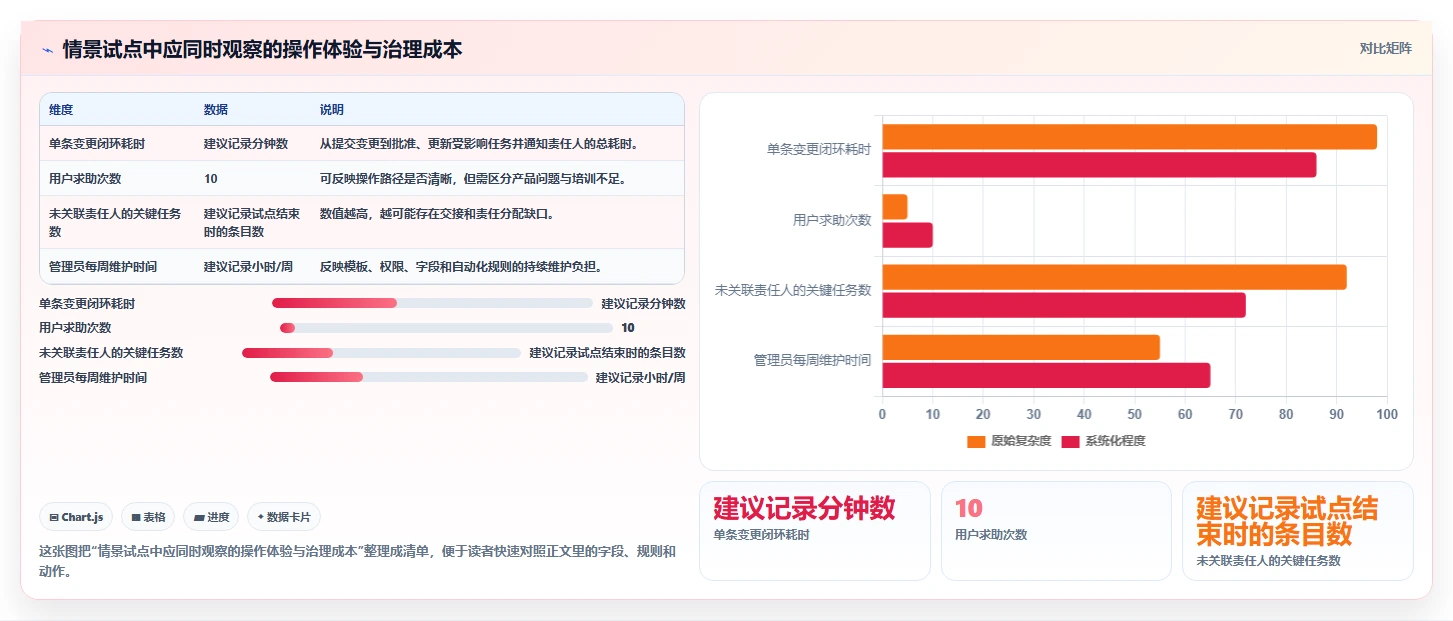Screen dimensions: 1453x621
Task: Click the 用户求助次数 progress bar
Action: tap(446, 328)
